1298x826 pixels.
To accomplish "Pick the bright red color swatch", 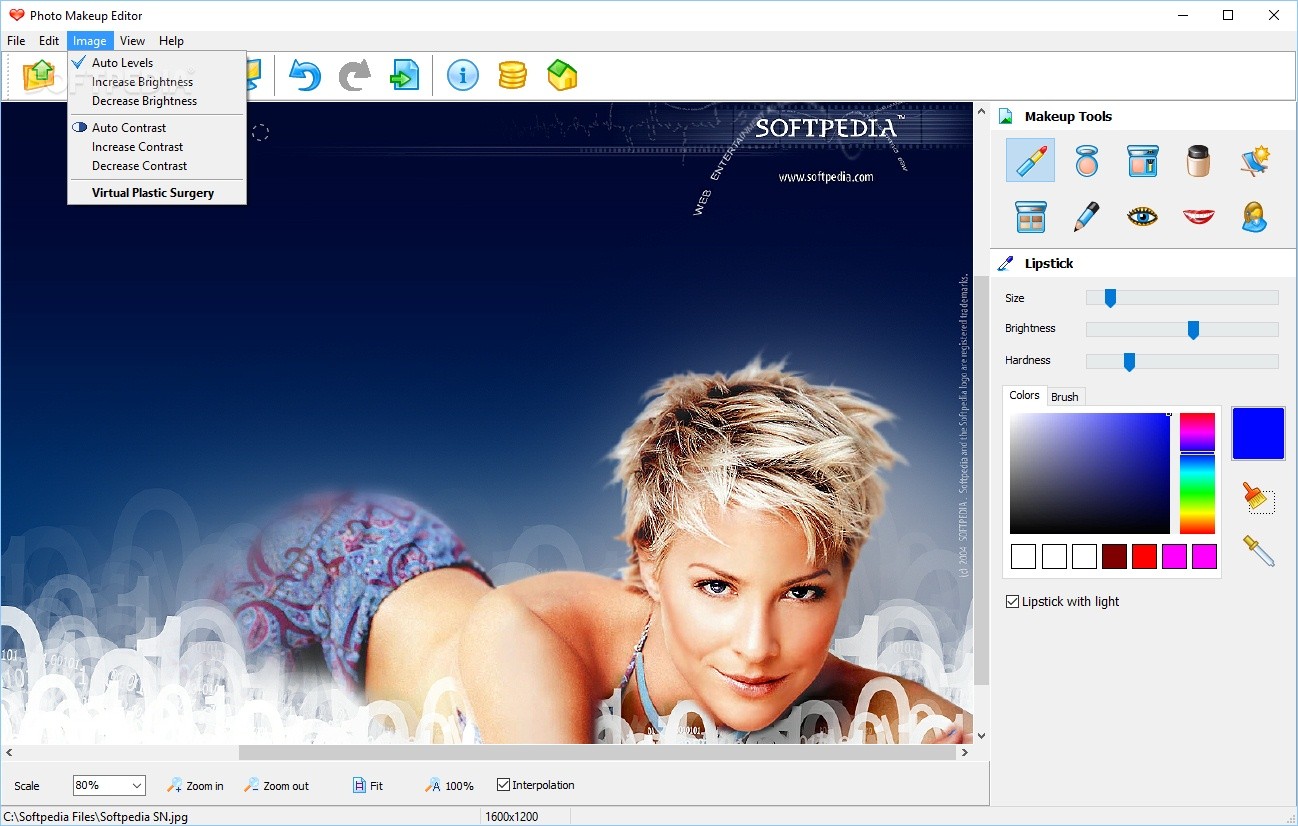I will pyautogui.click(x=1144, y=557).
